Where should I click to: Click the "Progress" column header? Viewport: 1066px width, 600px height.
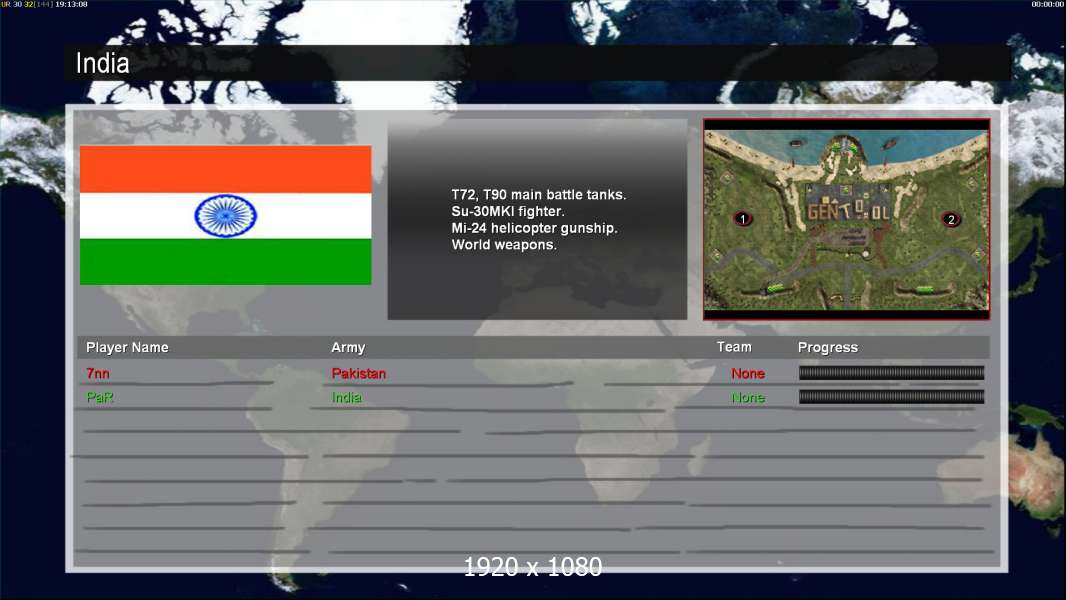click(x=827, y=347)
